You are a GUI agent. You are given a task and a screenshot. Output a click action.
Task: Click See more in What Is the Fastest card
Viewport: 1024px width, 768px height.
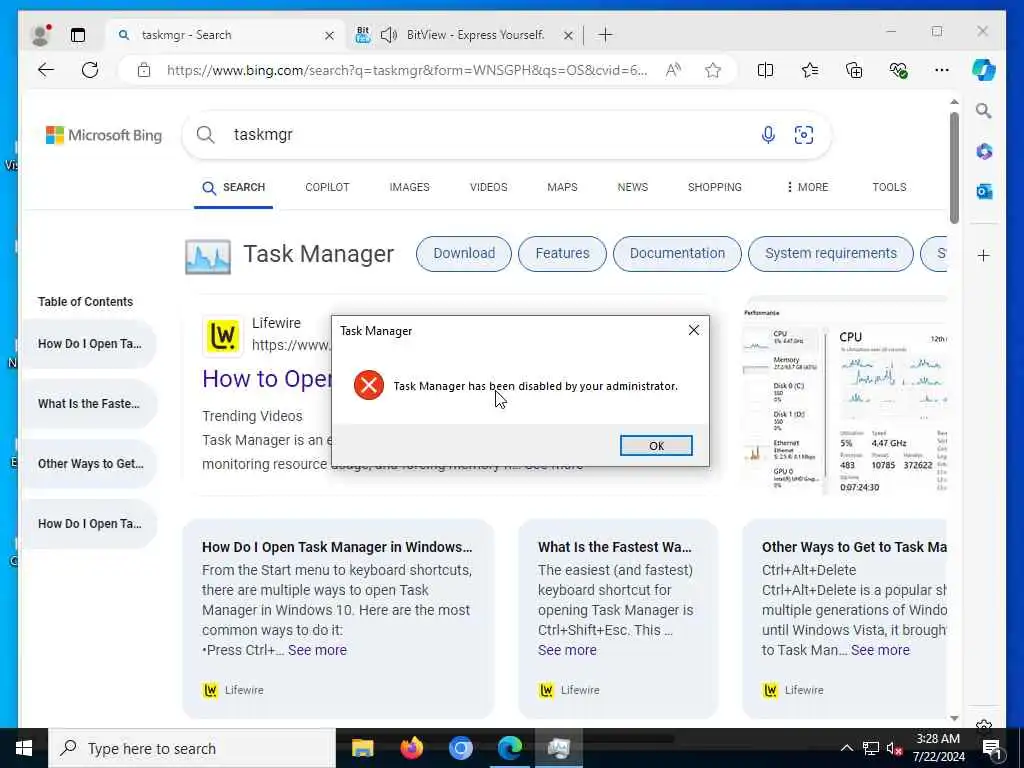click(x=567, y=650)
